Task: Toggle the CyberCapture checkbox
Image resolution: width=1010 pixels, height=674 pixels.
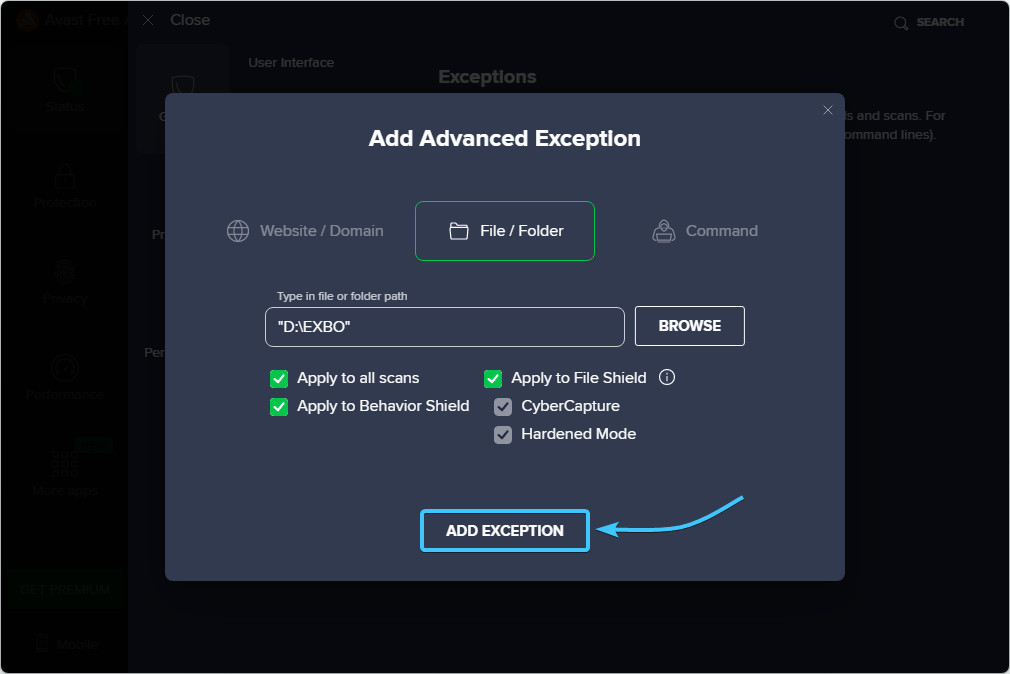Action: tap(503, 406)
